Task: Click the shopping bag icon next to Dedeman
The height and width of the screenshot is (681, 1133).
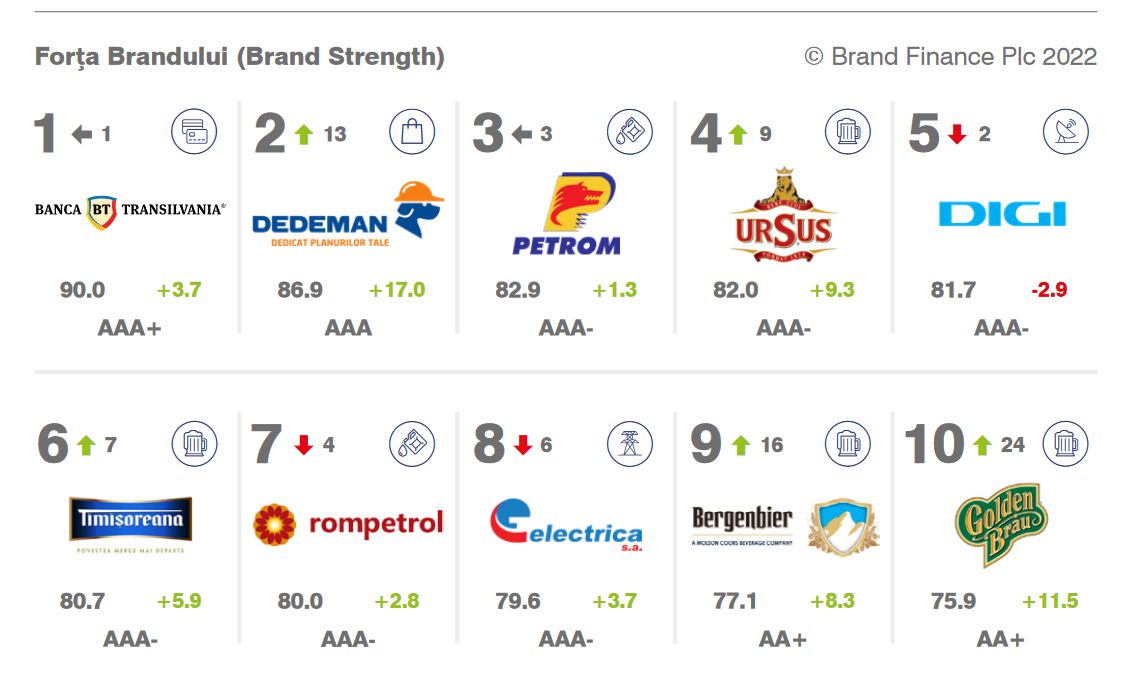Action: [412, 132]
